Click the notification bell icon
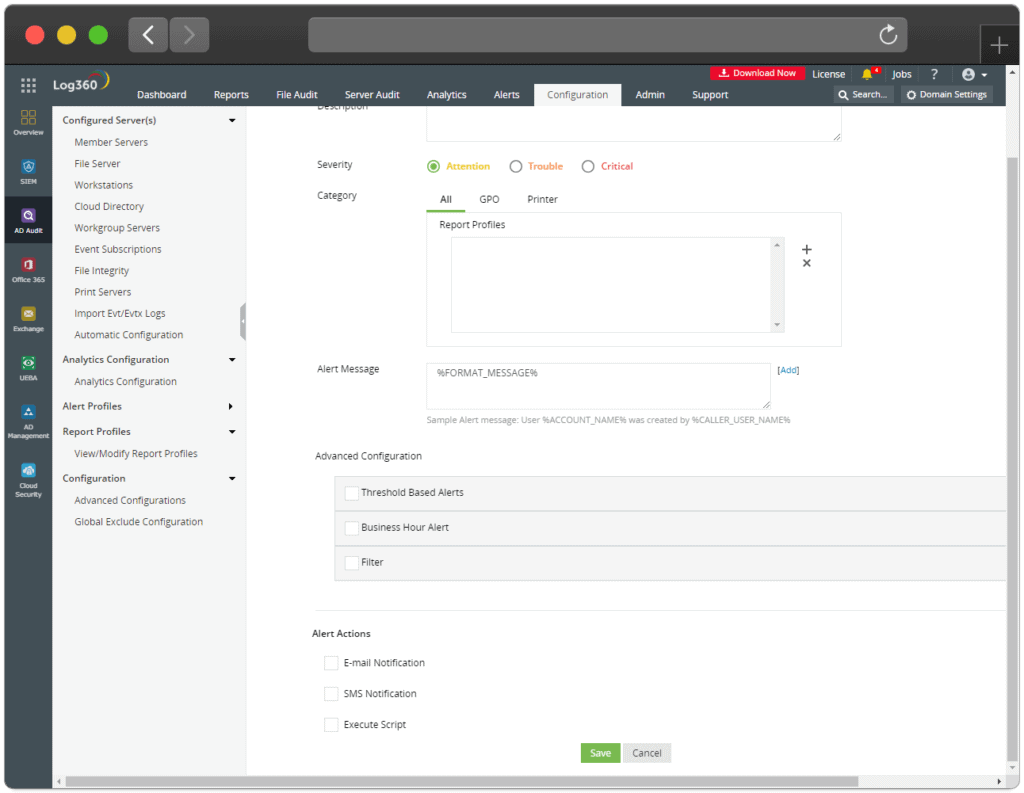This screenshot has width=1024, height=793. [x=867, y=74]
